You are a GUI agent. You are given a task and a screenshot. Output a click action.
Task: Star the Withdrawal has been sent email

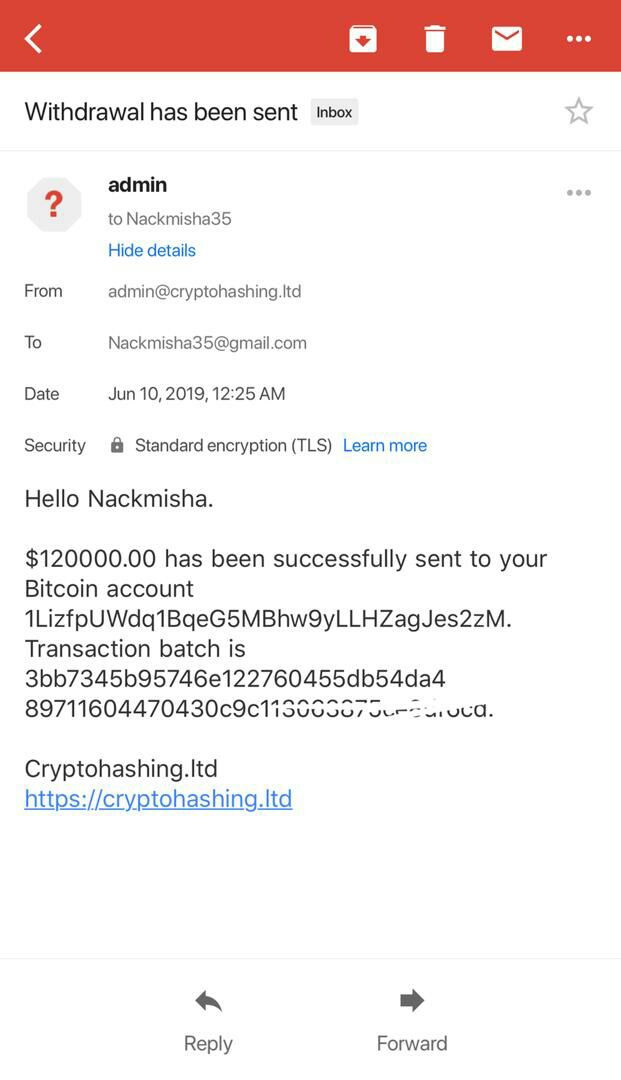tap(578, 111)
